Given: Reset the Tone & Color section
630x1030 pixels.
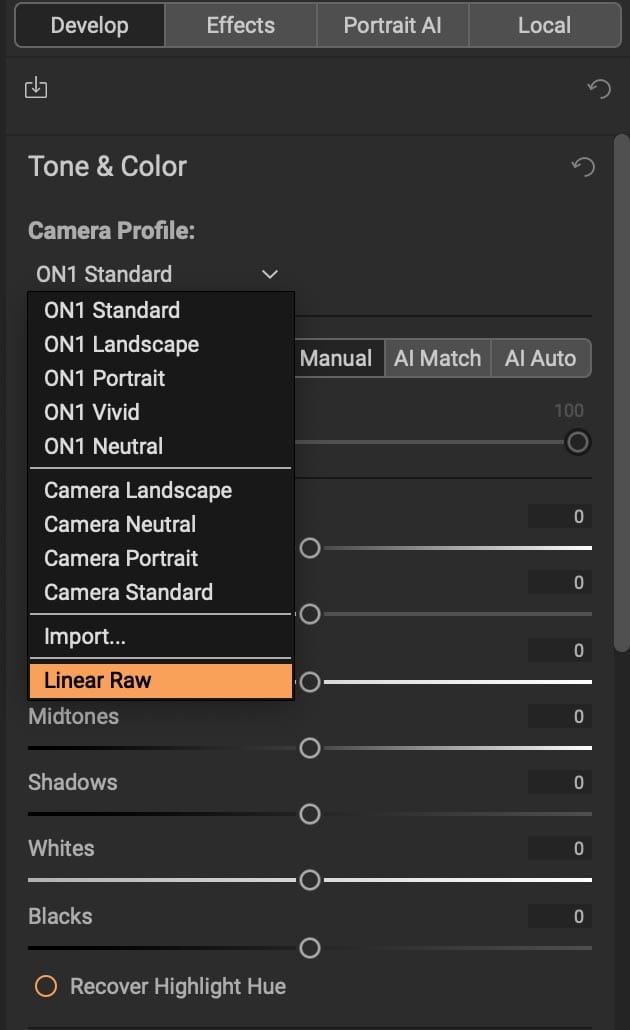Looking at the screenshot, I should 582,166.
